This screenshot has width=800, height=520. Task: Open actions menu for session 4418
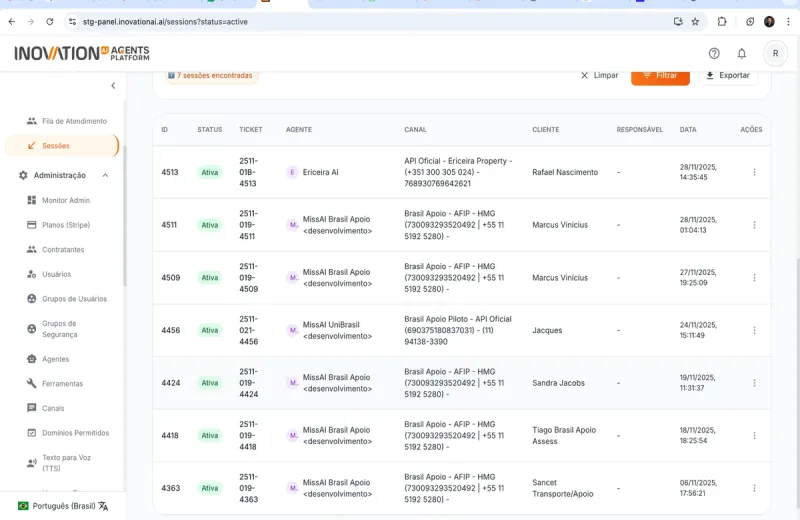coord(754,435)
